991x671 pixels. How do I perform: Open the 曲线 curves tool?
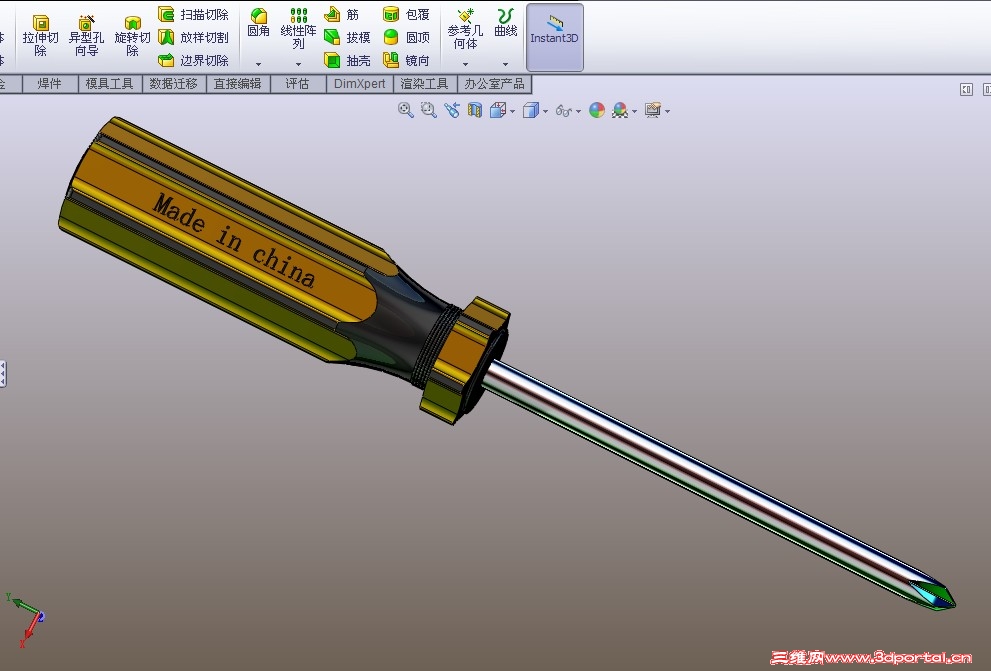tap(506, 23)
